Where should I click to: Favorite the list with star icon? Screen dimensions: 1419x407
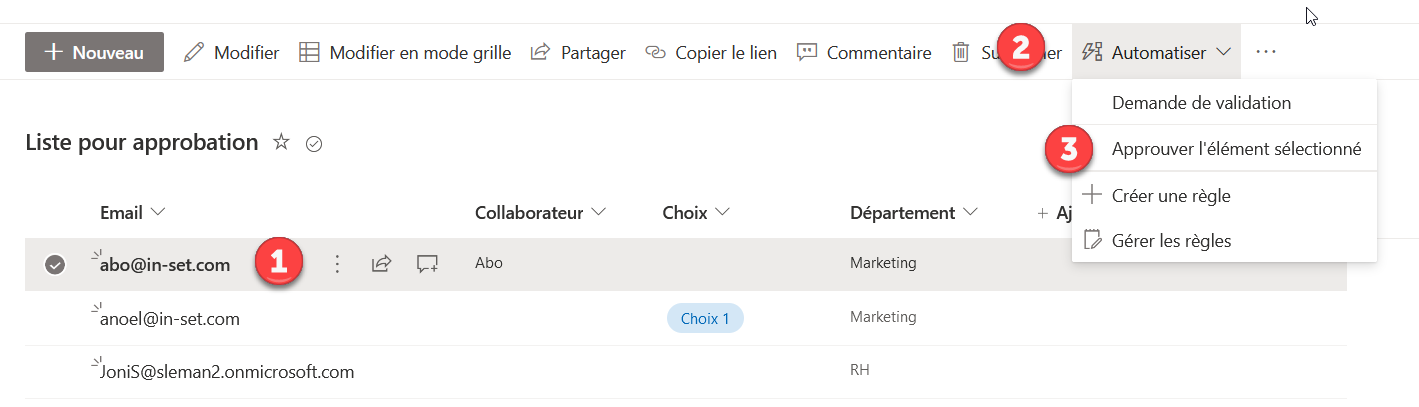pos(281,142)
